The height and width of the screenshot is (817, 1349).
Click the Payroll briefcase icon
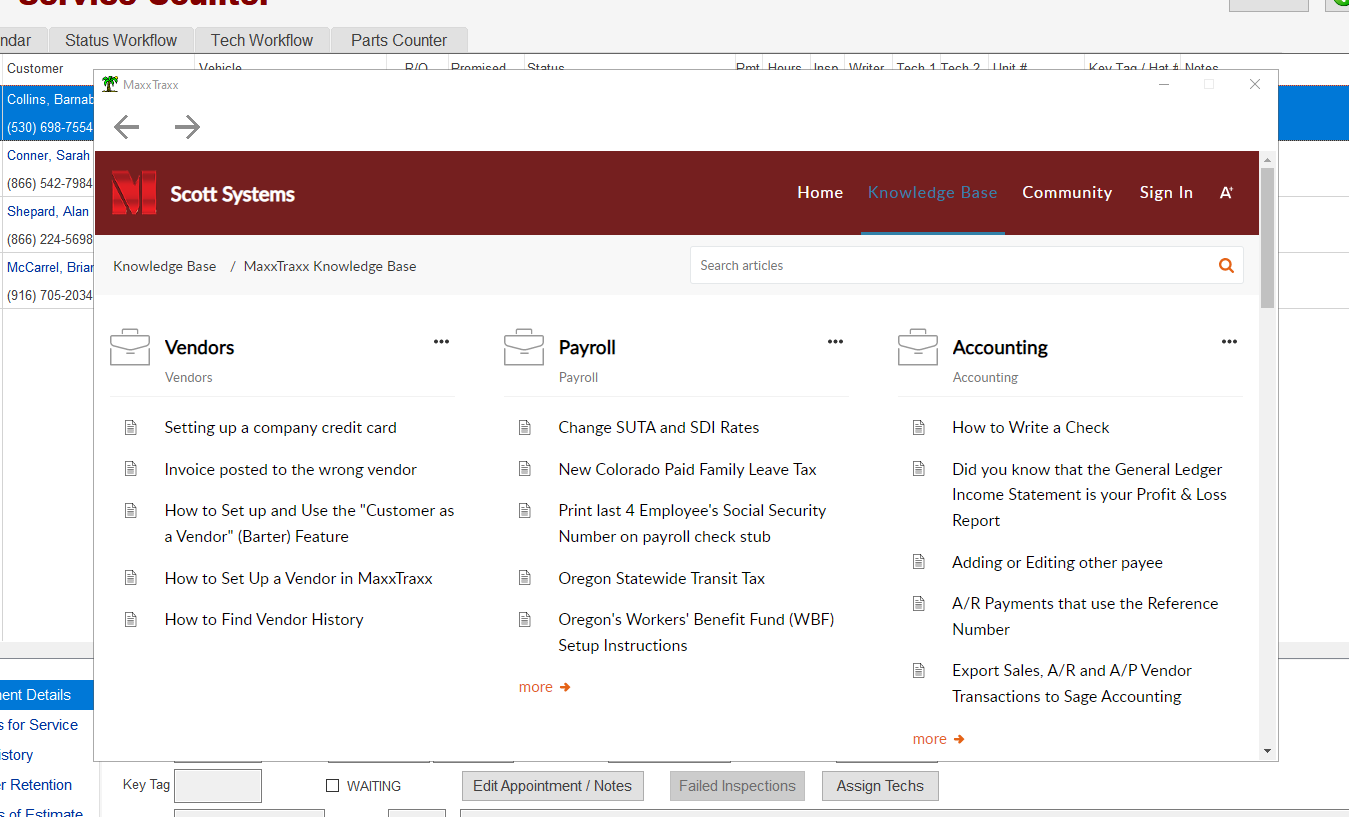point(524,347)
